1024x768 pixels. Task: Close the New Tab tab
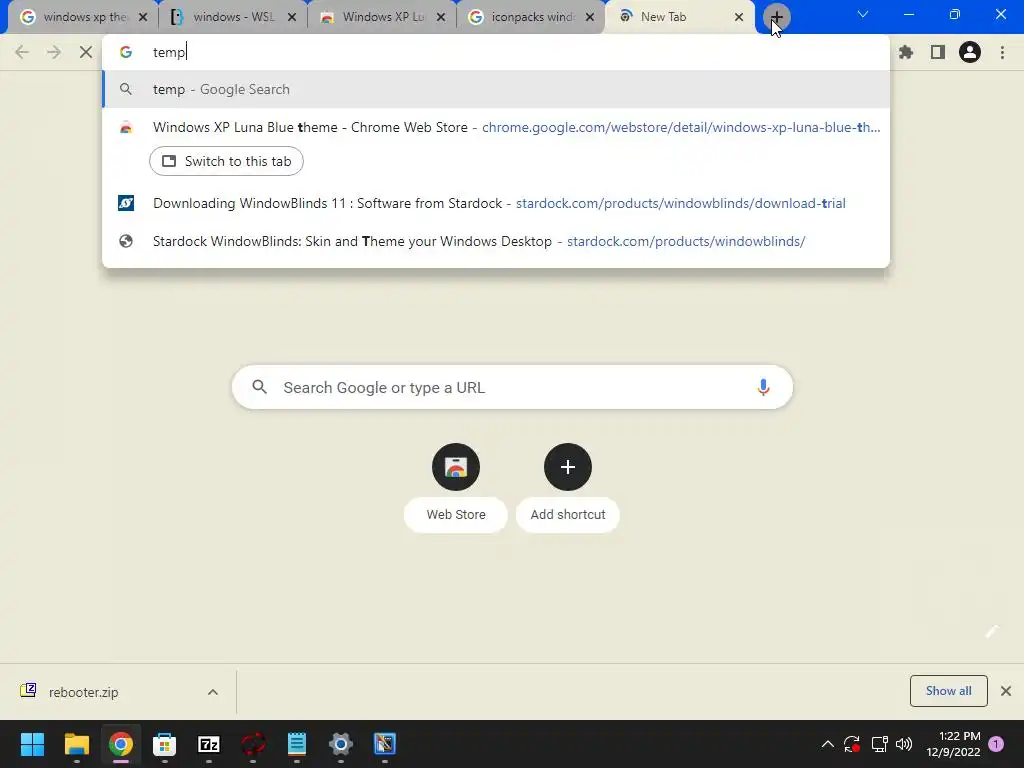pos(739,17)
